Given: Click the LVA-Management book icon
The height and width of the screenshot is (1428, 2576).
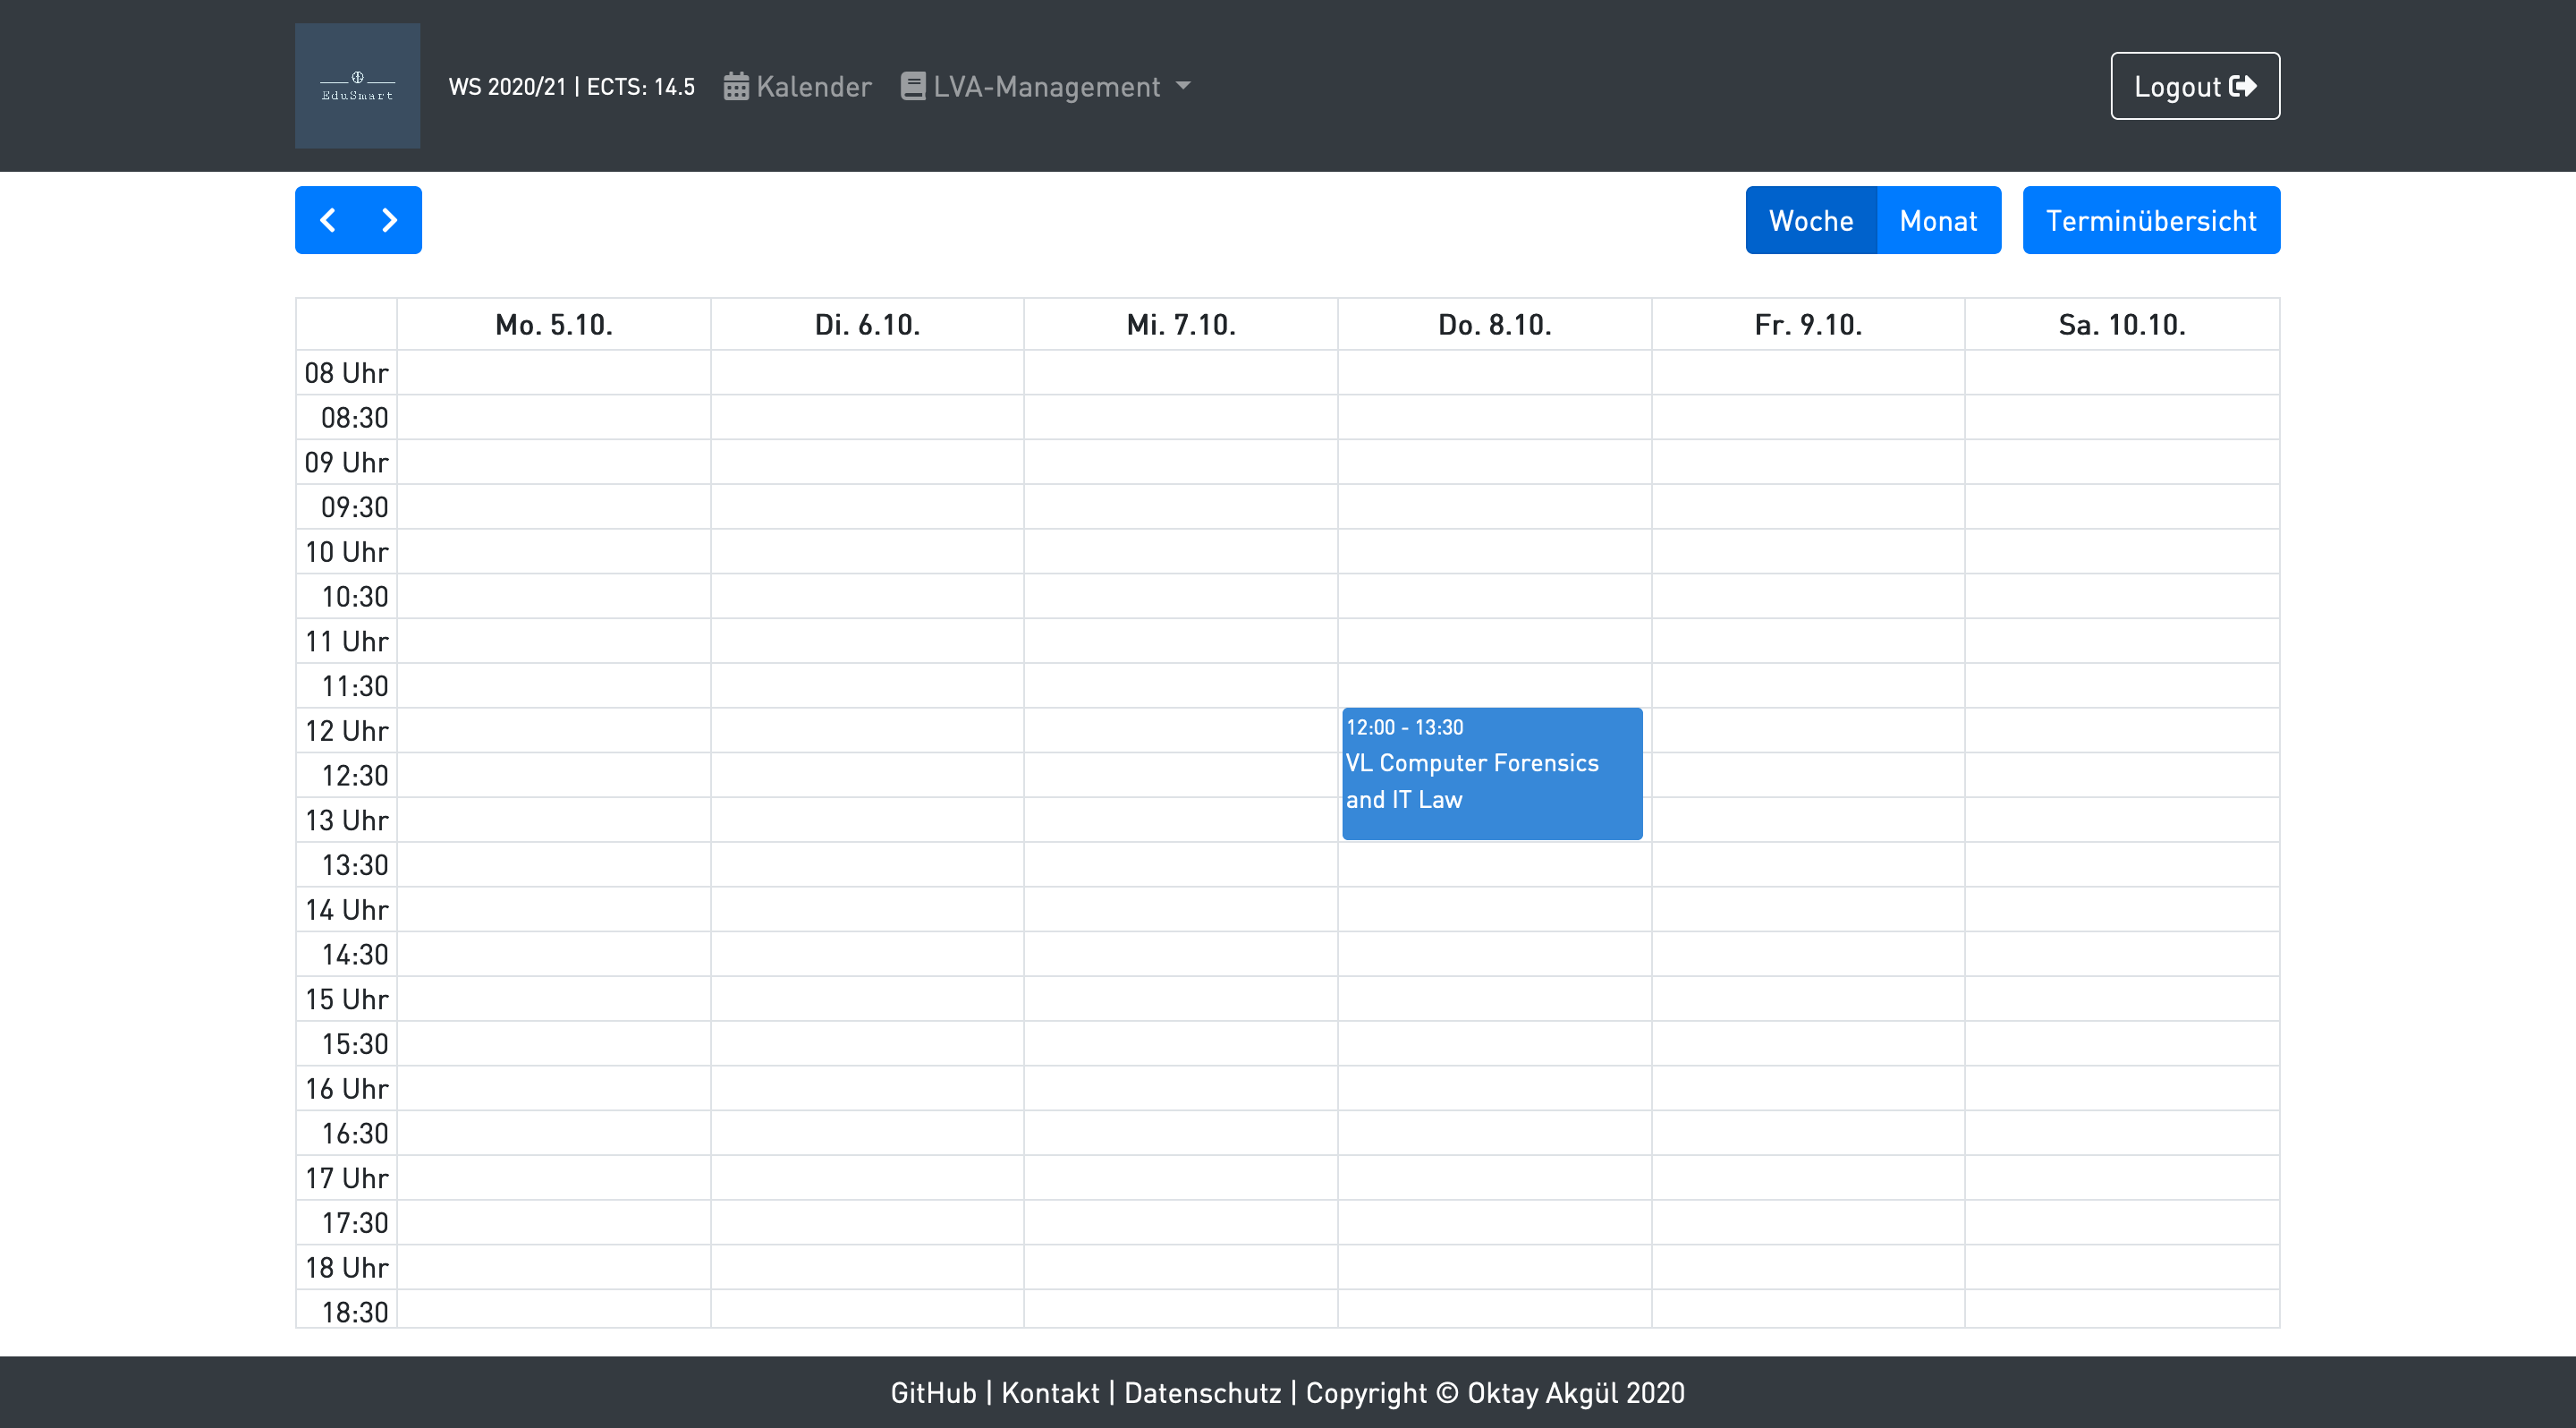Looking at the screenshot, I should tap(913, 86).
